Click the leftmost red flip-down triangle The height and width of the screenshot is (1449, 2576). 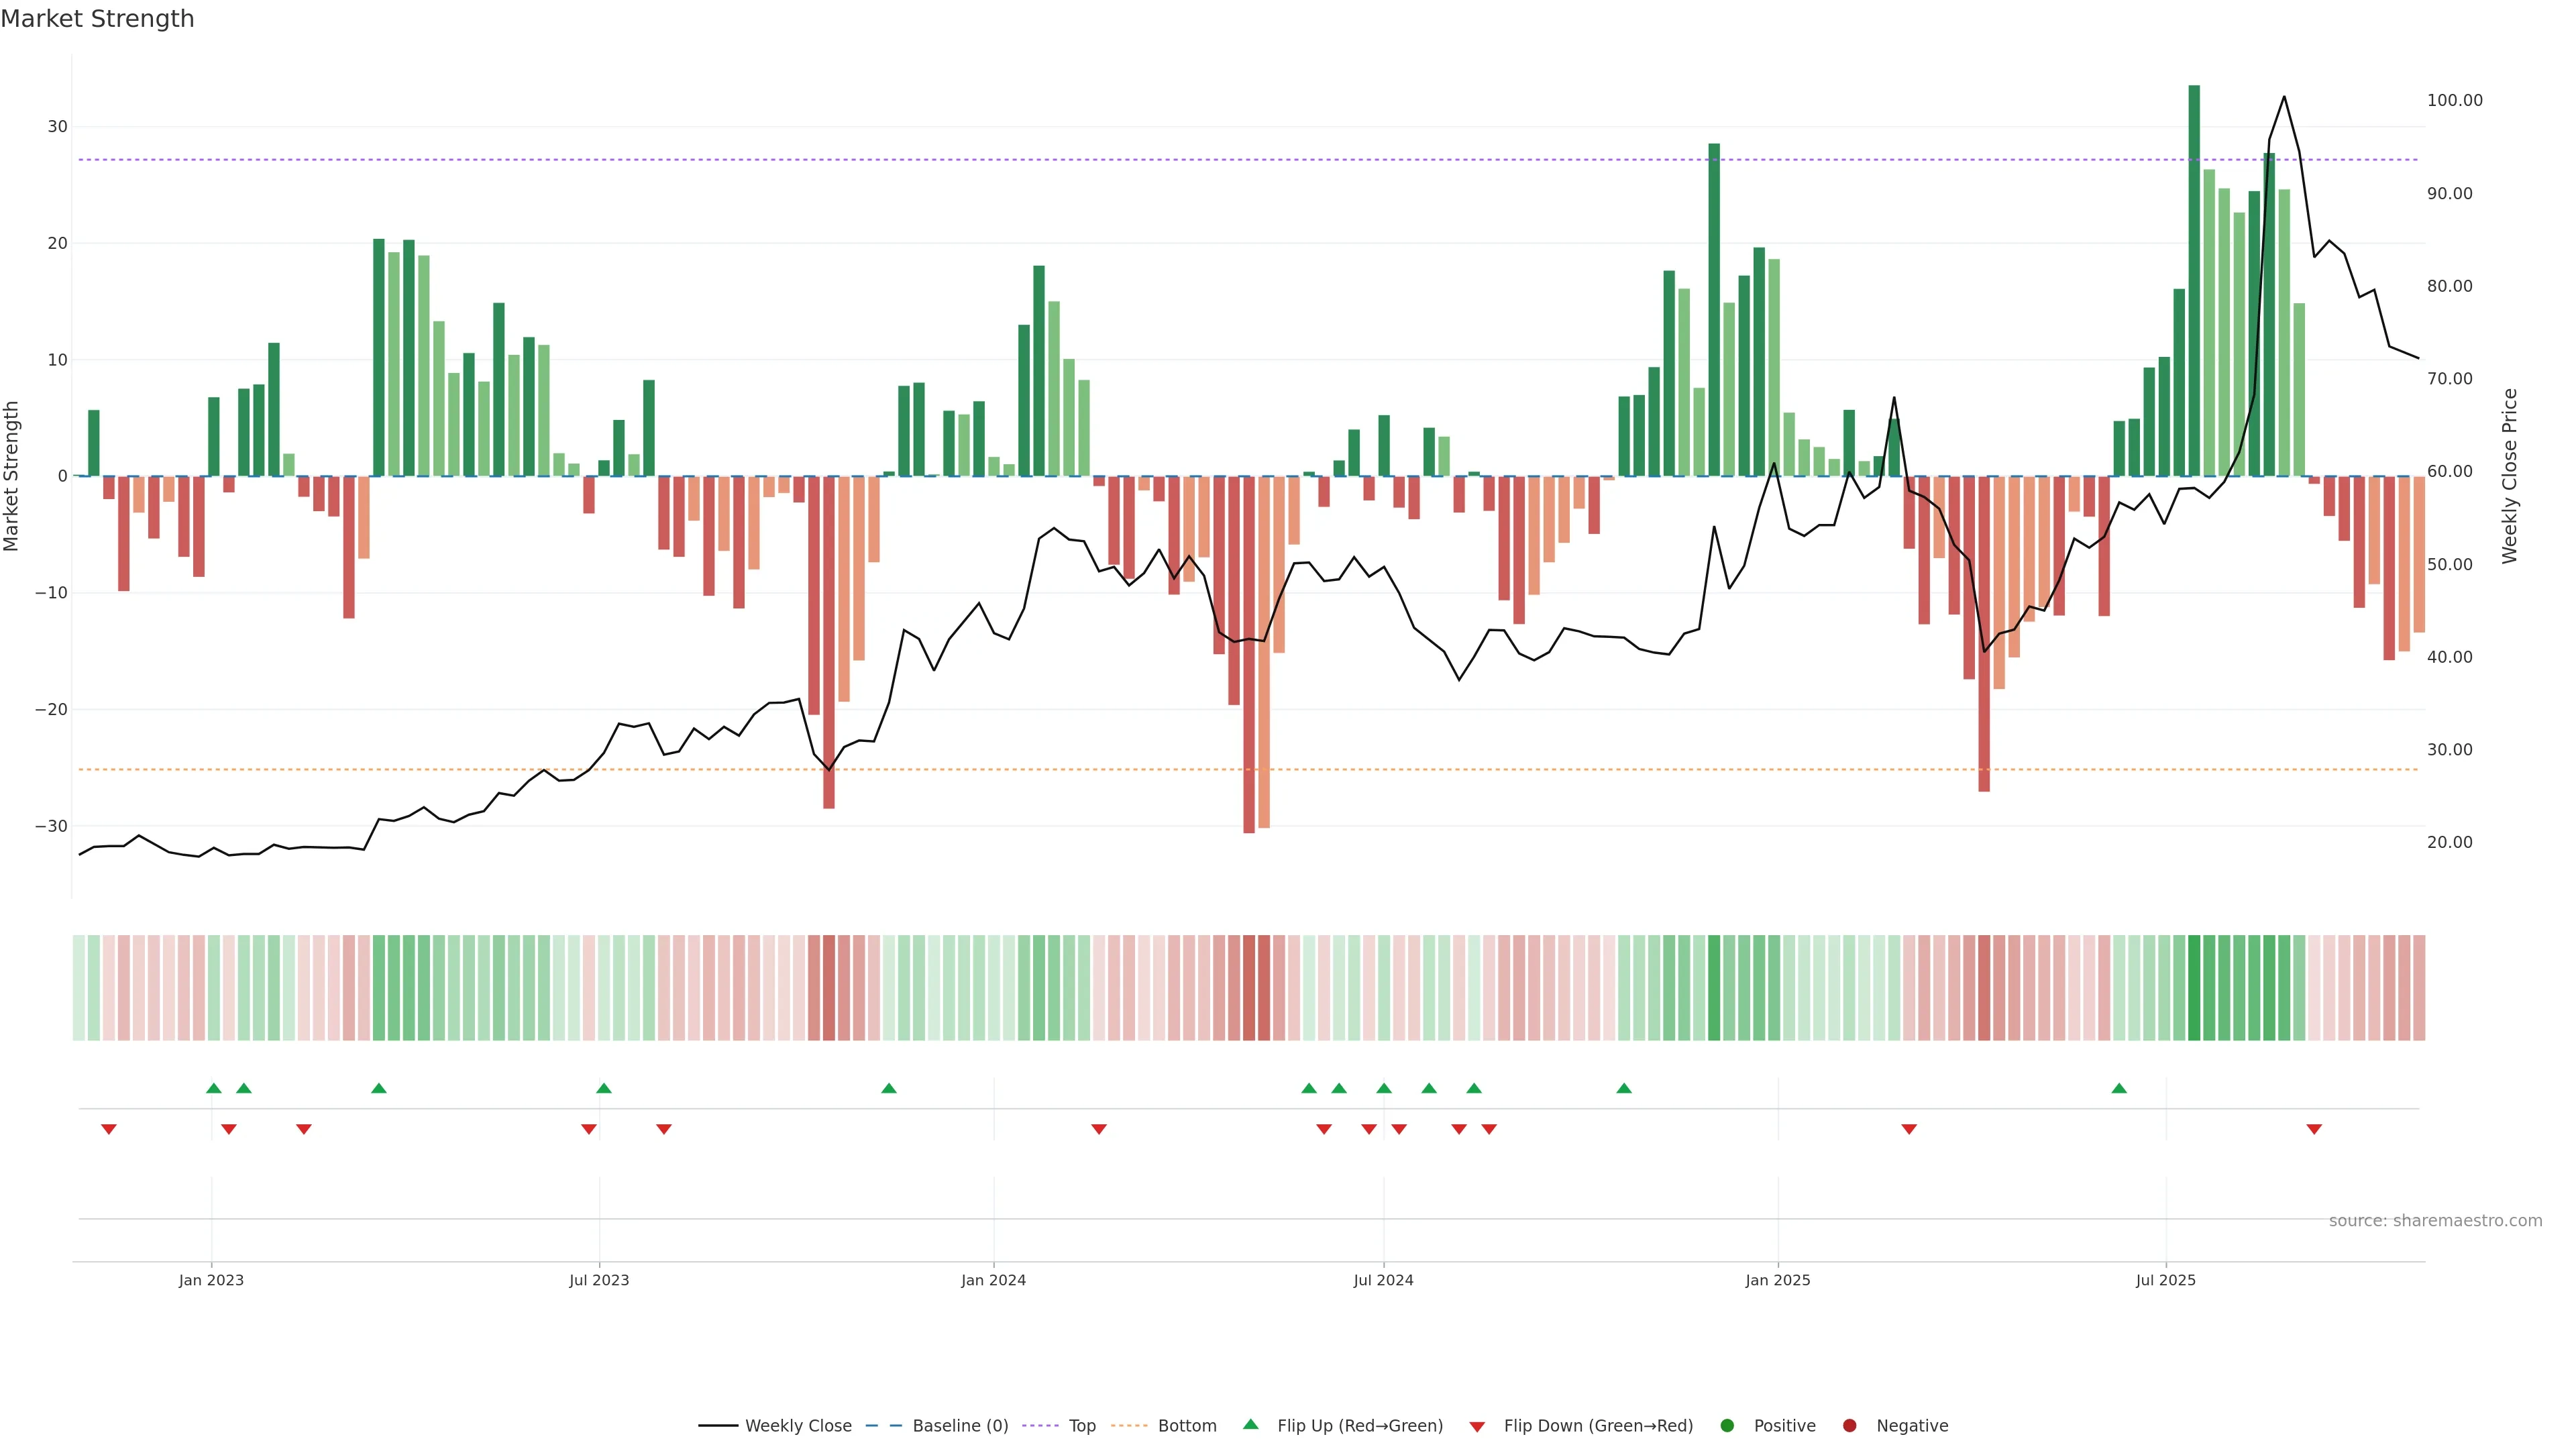[x=109, y=1129]
